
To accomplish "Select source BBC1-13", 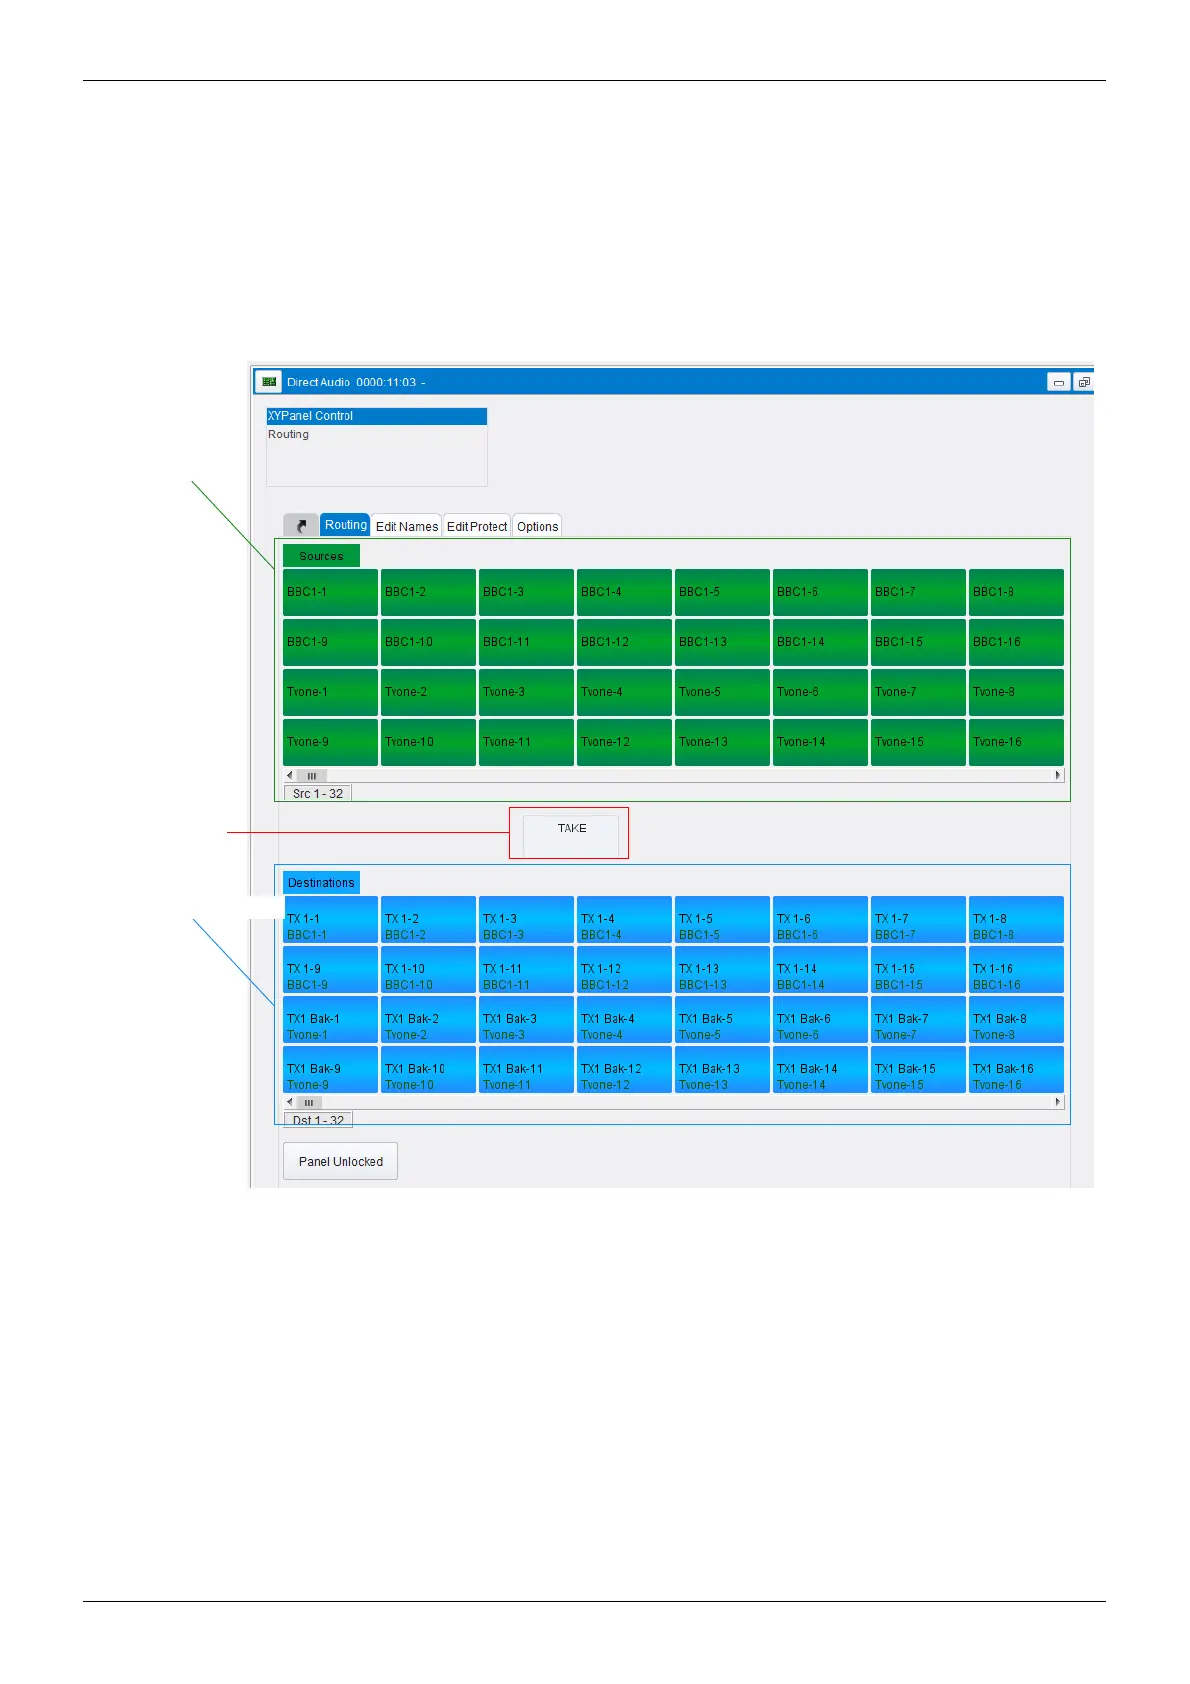I will pyautogui.click(x=722, y=642).
